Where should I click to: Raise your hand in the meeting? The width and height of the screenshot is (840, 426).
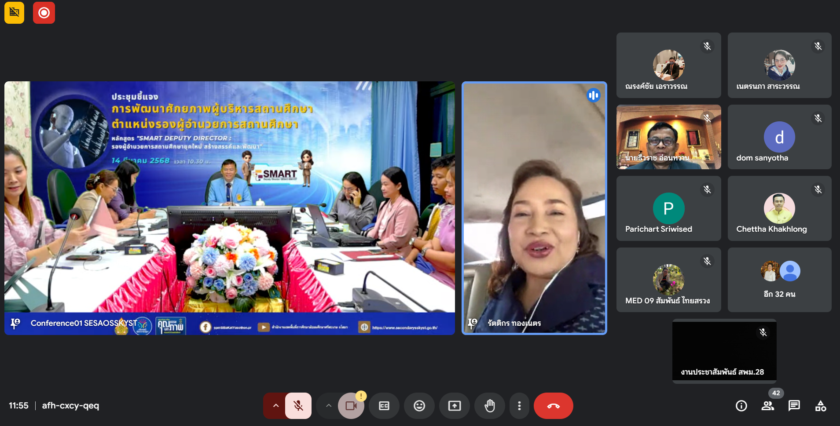(x=489, y=405)
